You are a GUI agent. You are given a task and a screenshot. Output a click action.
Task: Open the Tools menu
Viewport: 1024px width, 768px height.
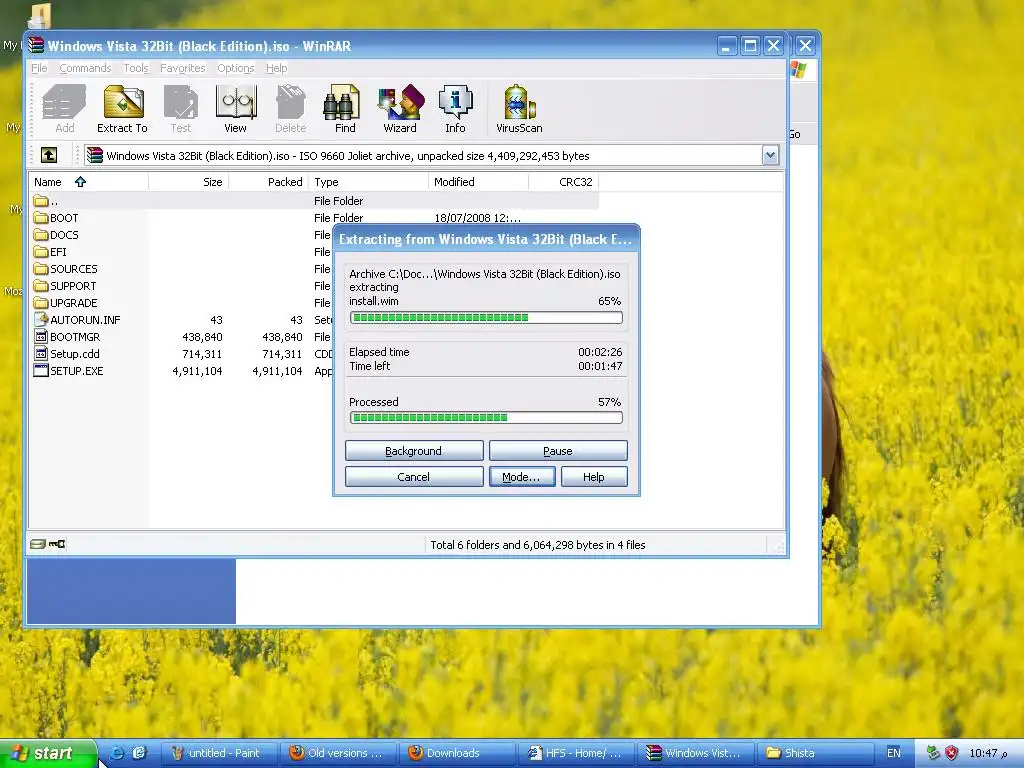point(136,68)
